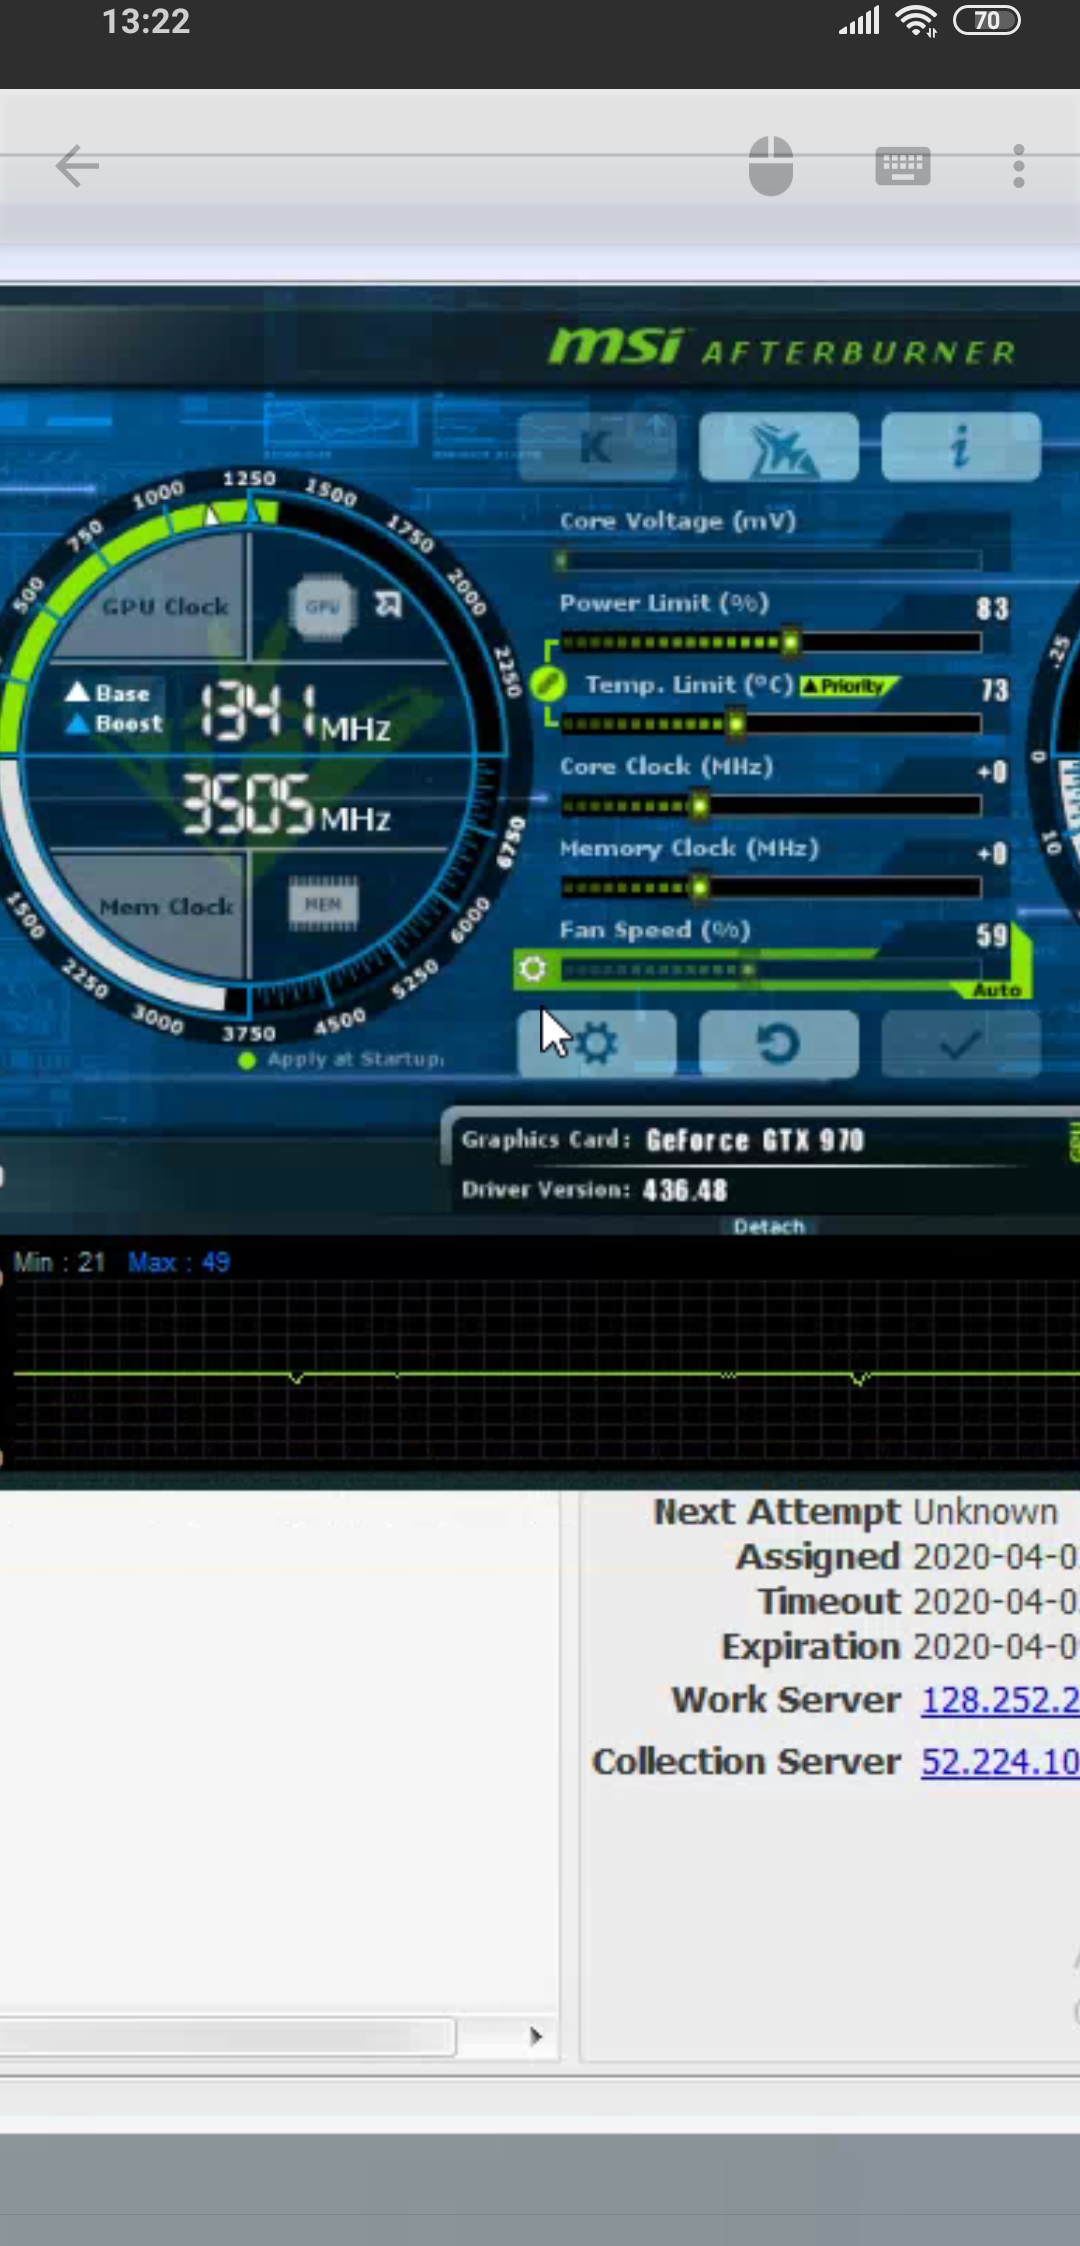
Task: Click the pin icon beside GPU chip
Action: tap(388, 604)
